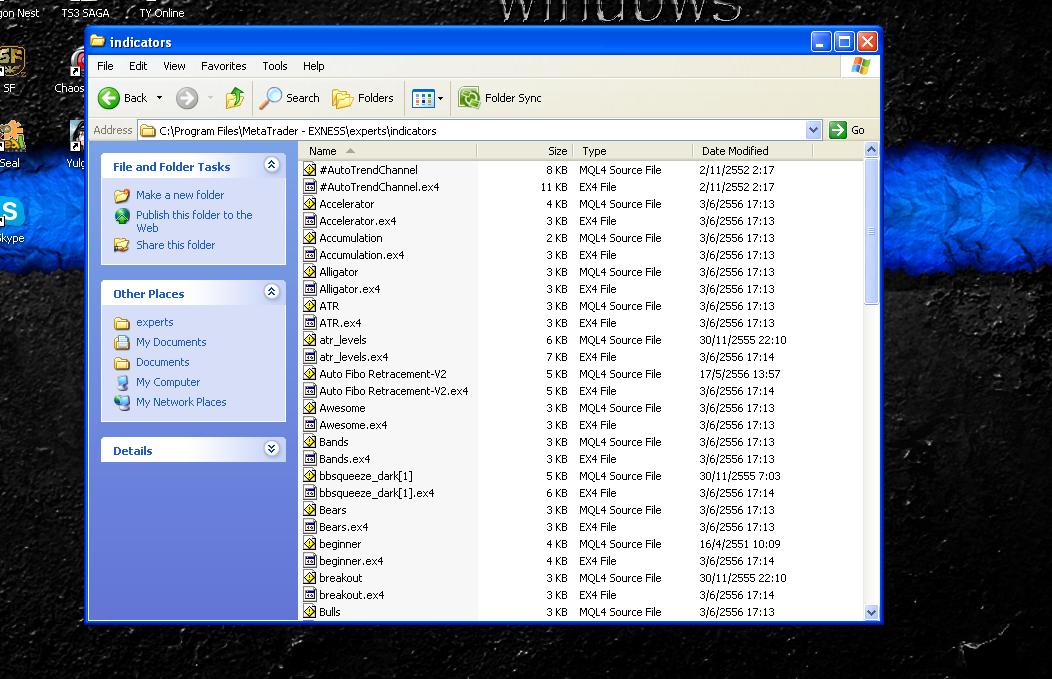The width and height of the screenshot is (1052, 679).
Task: Click scrollbar up arrow in file list
Action: point(871,150)
